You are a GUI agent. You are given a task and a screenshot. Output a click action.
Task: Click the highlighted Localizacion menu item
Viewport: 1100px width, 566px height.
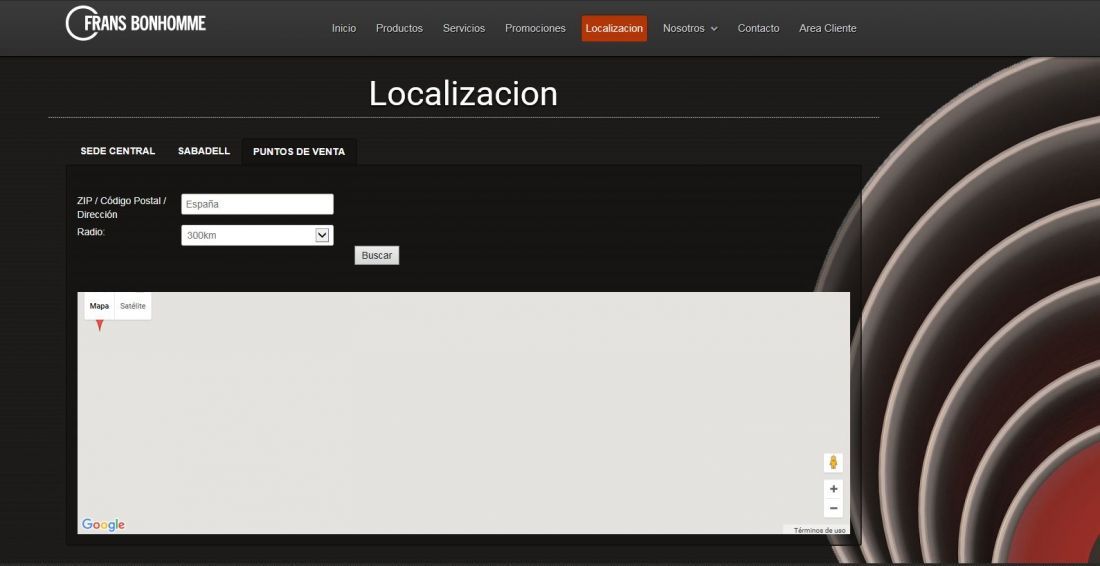(614, 29)
